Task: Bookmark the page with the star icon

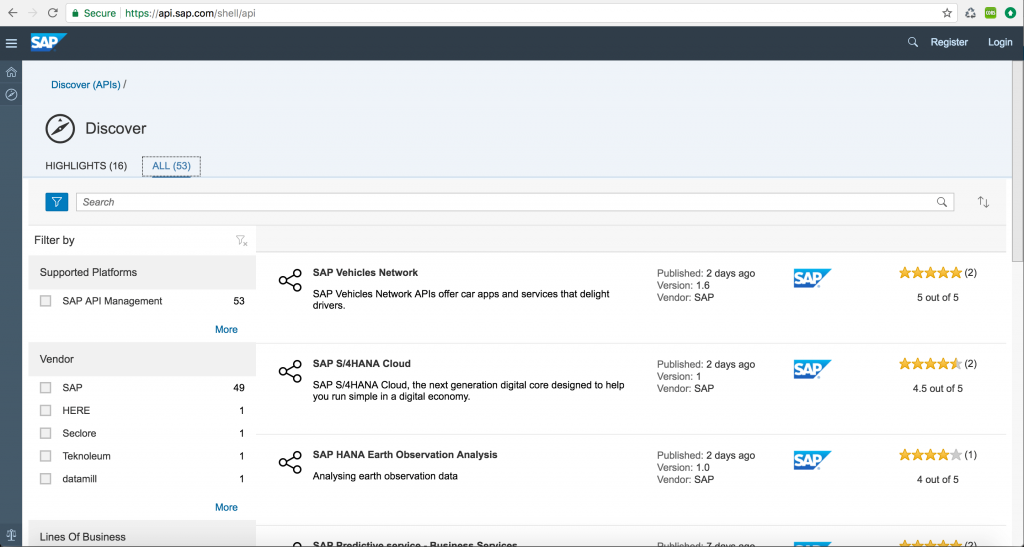Action: (947, 13)
